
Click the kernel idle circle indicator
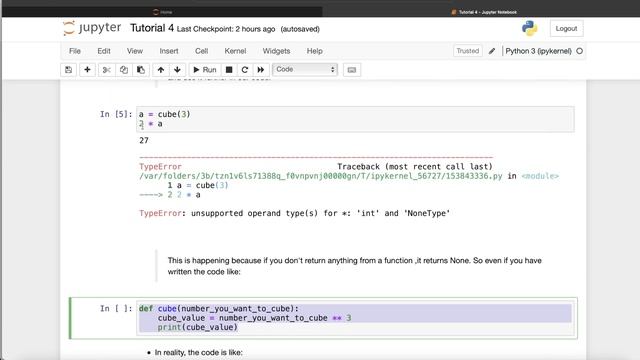pyautogui.click(x=580, y=51)
